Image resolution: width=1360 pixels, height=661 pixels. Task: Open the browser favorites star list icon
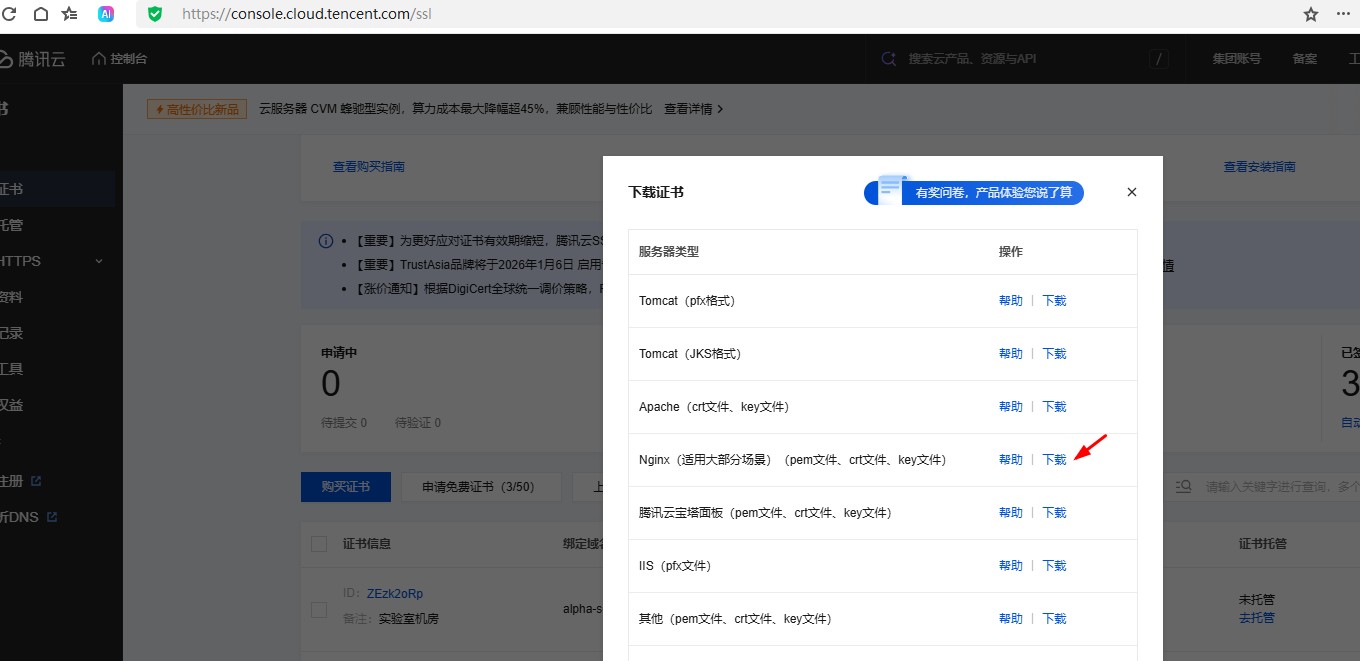(70, 14)
